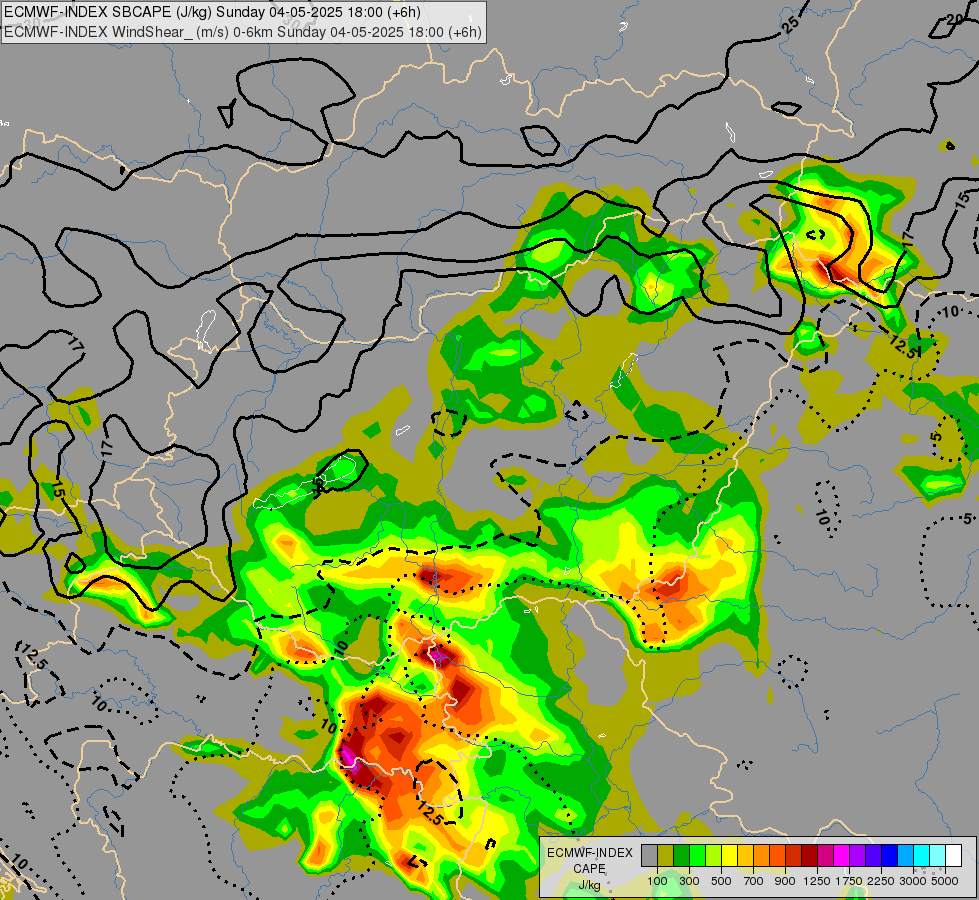The width and height of the screenshot is (979, 900).
Task: Click the white swatch at legend end
Action: pyautogui.click(x=953, y=855)
